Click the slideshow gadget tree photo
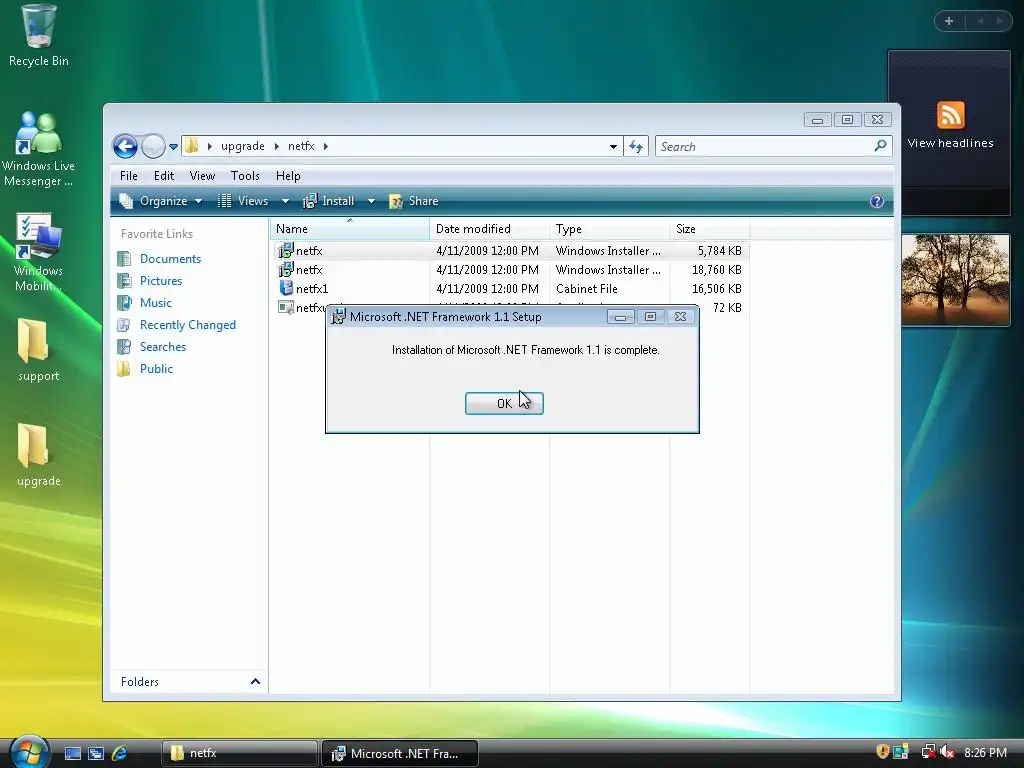 pyautogui.click(x=955, y=280)
